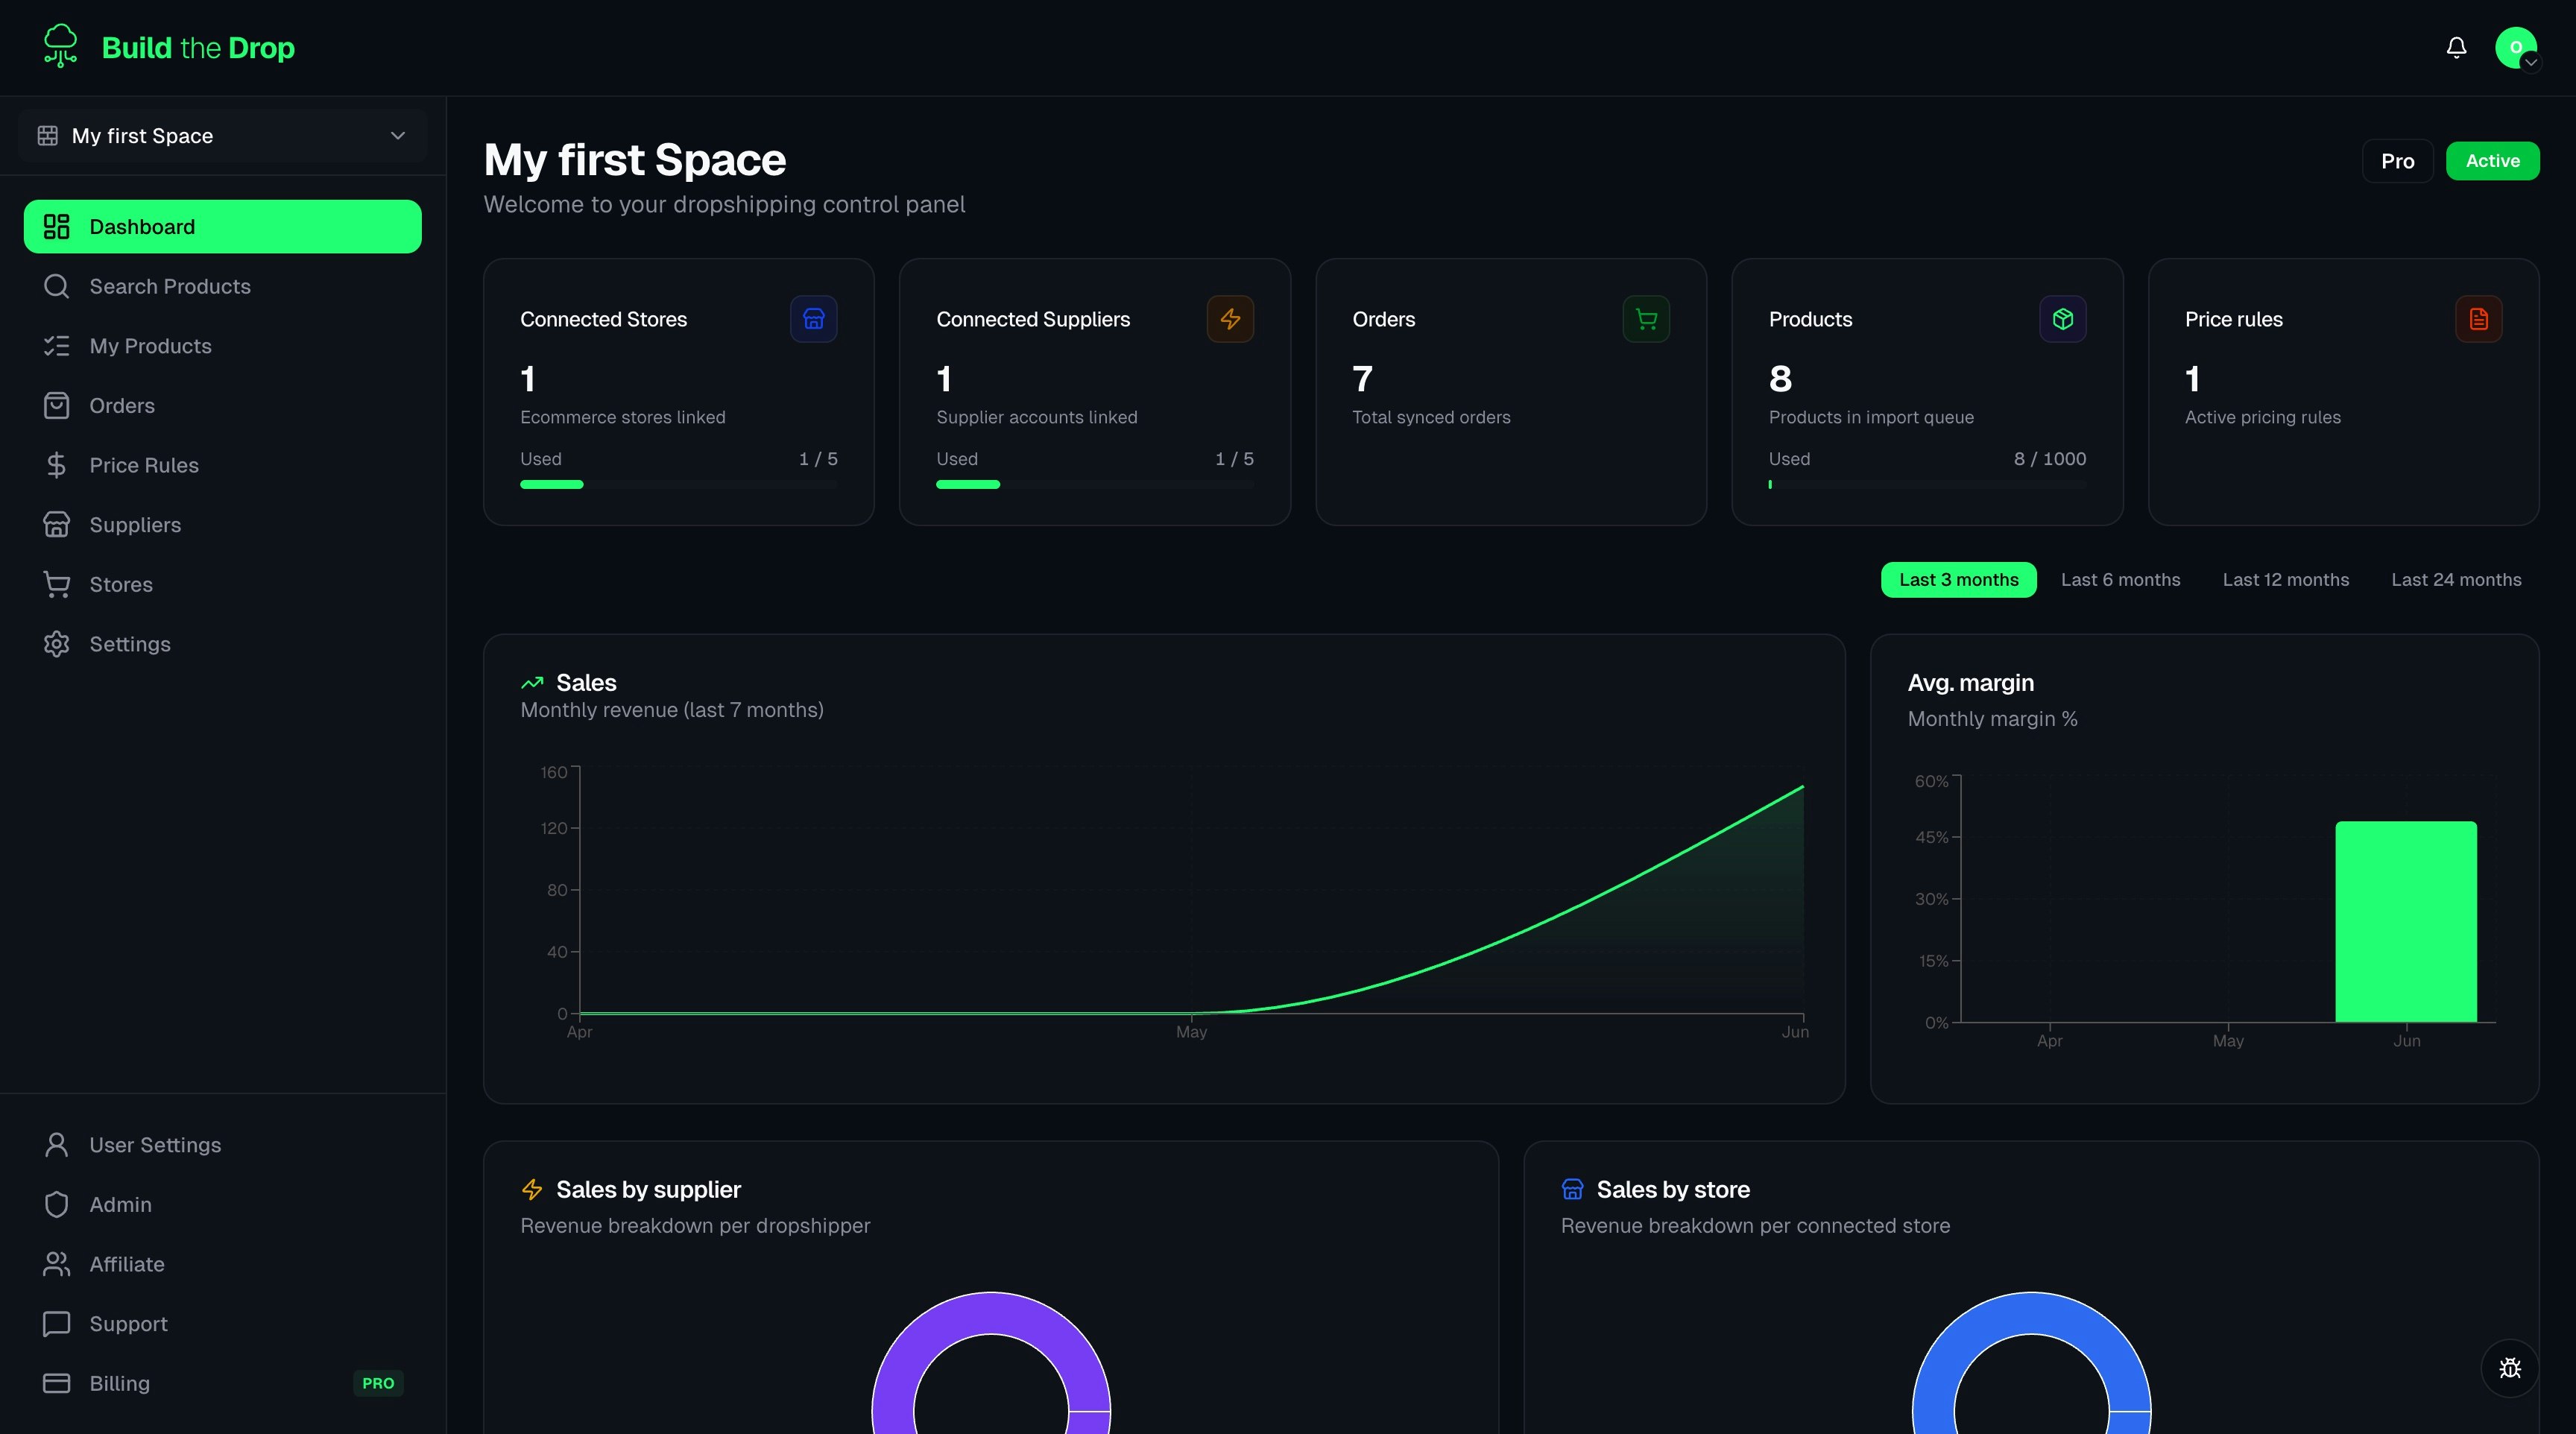Screen dimensions: 2576x1434
Task: Click the Affiliate people icon
Action: [57, 1264]
